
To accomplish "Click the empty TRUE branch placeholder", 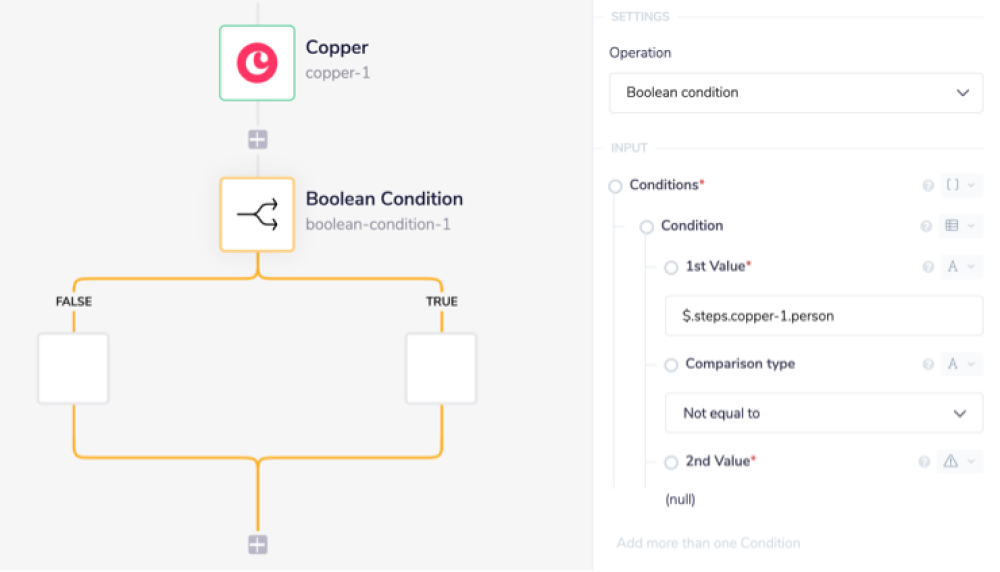I will 441,368.
